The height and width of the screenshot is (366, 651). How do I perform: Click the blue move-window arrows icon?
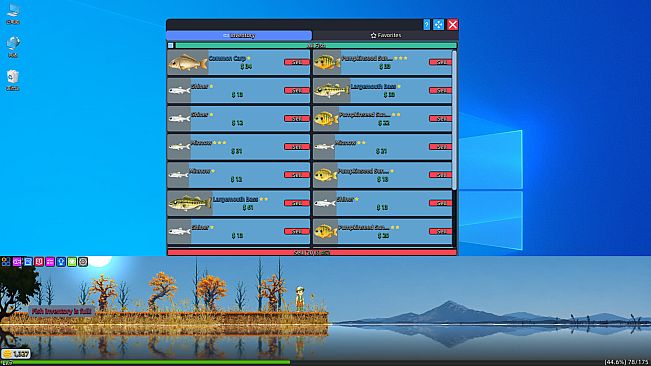(438, 24)
